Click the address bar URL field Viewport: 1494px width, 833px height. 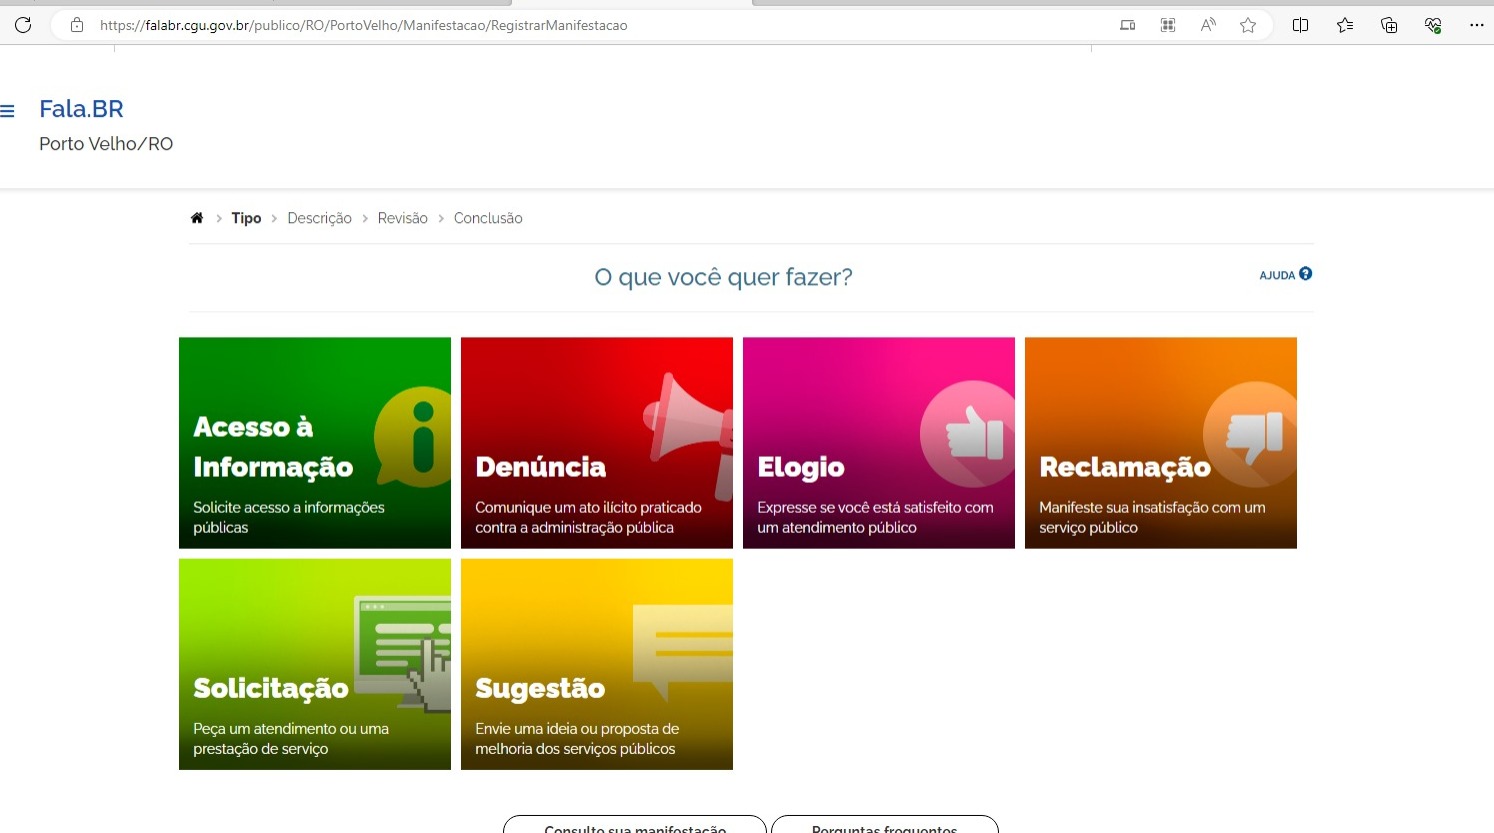[364, 25]
